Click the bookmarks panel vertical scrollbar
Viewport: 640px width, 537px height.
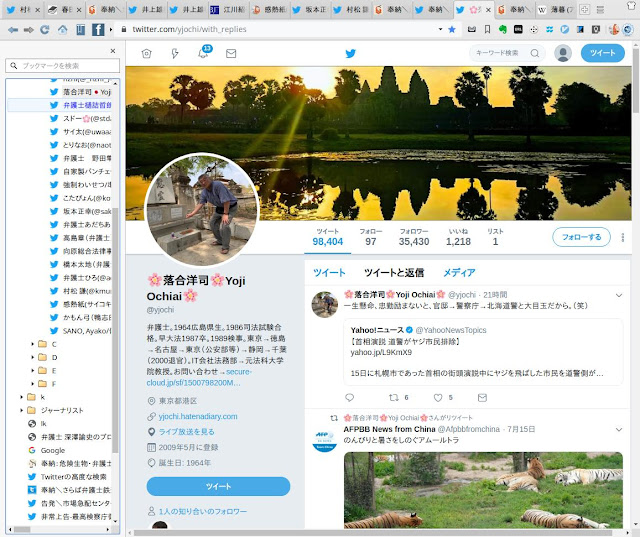(115, 330)
